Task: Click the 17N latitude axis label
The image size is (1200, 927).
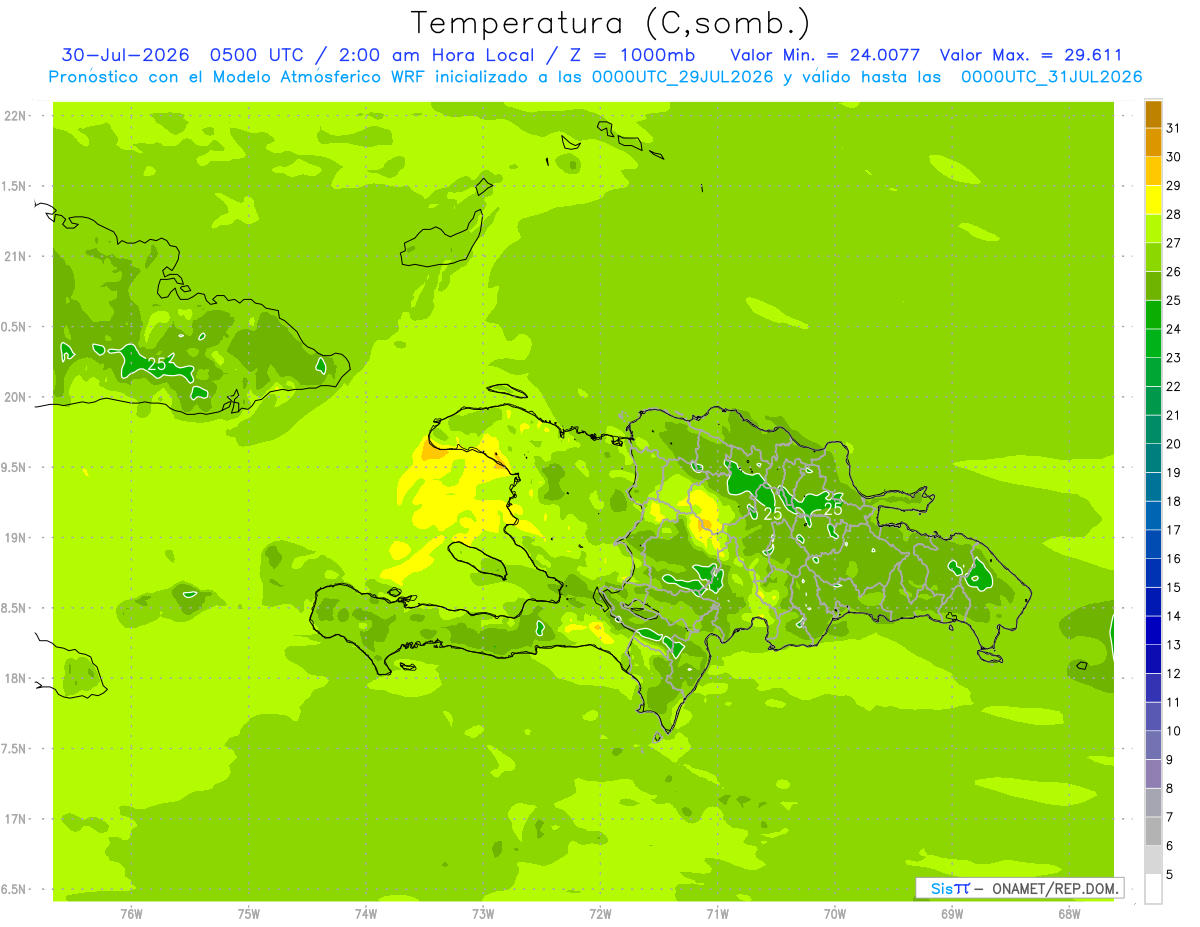Action: (x=15, y=819)
